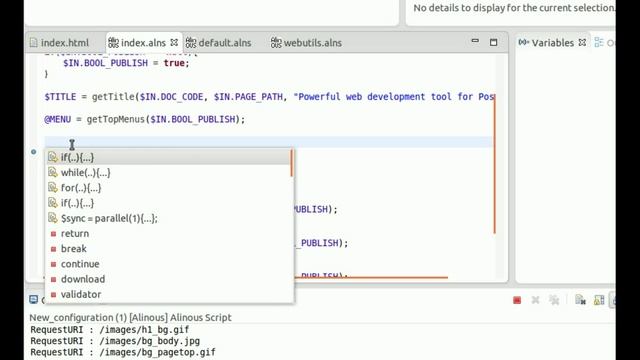The width and height of the screenshot is (640, 360).
Task: Click the index.alns file icon on tab
Action: click(113, 42)
